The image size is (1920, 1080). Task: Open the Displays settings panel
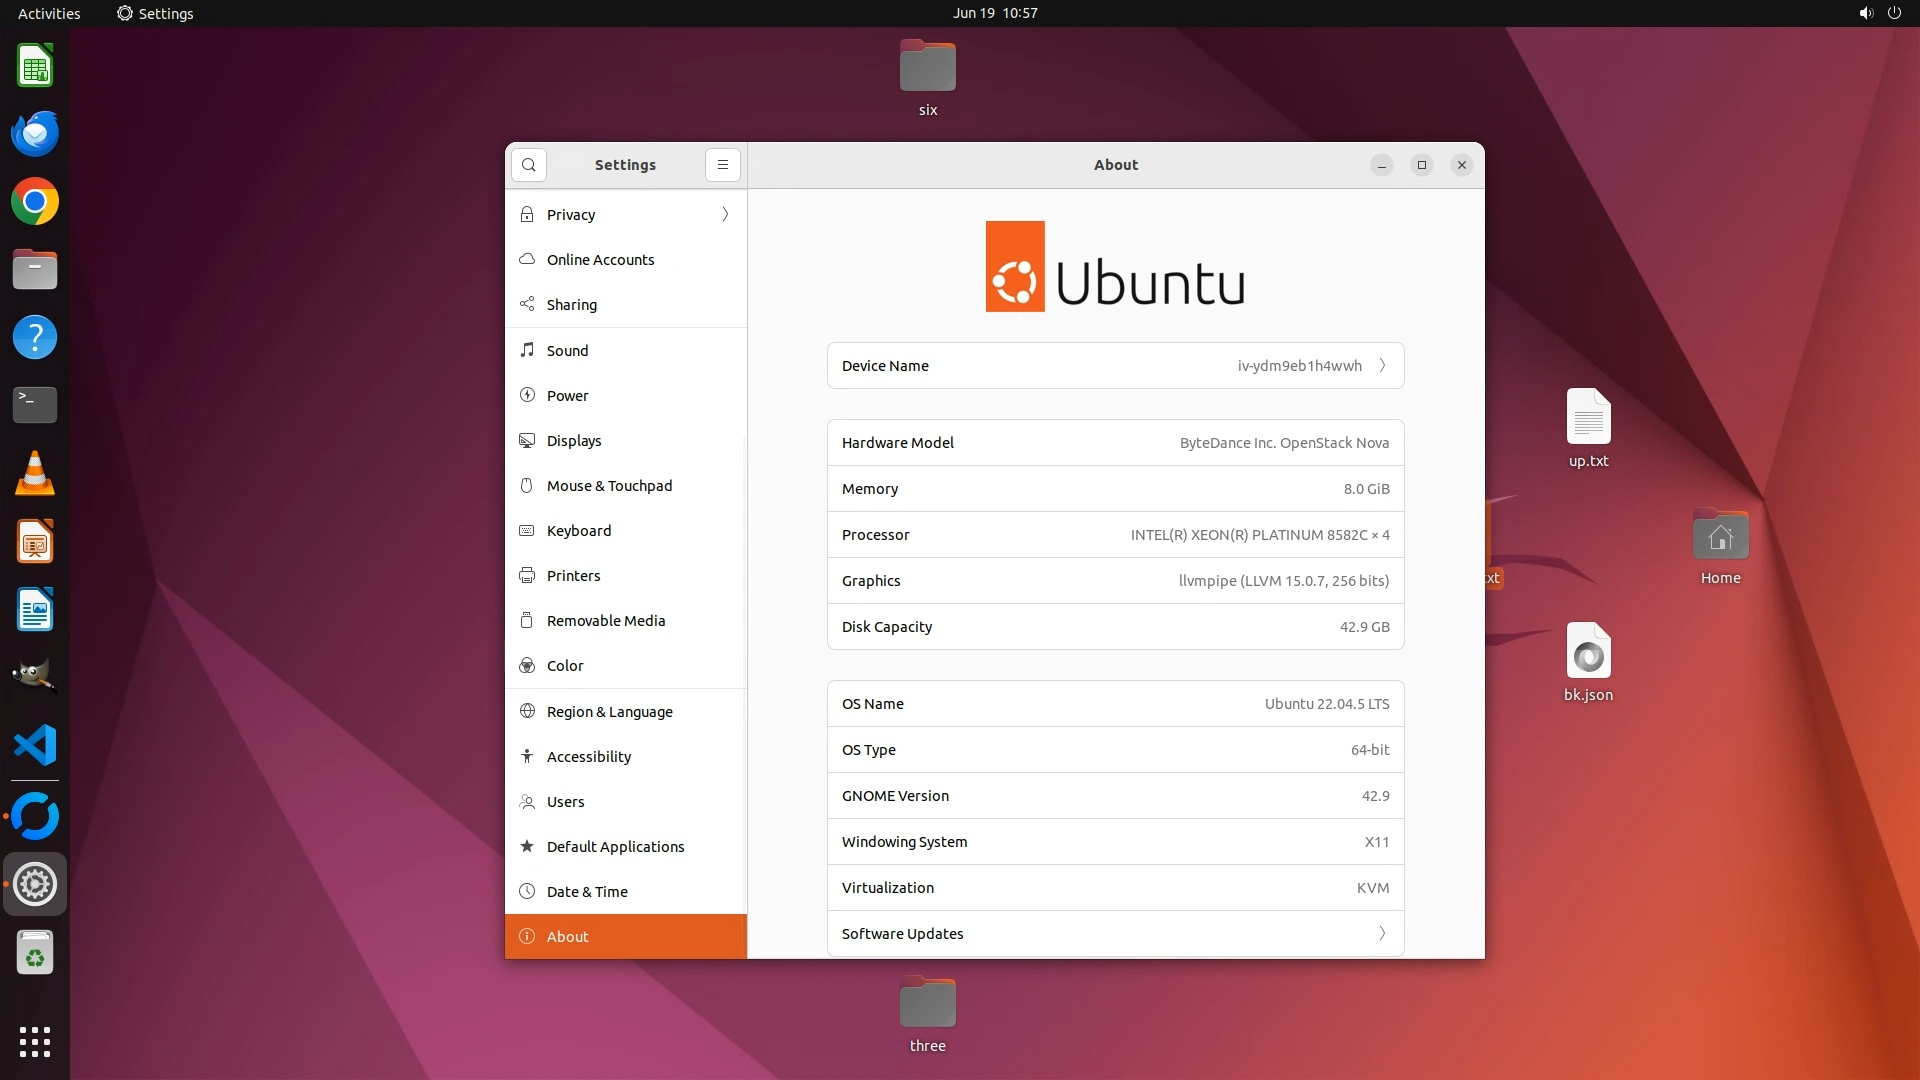(x=574, y=441)
